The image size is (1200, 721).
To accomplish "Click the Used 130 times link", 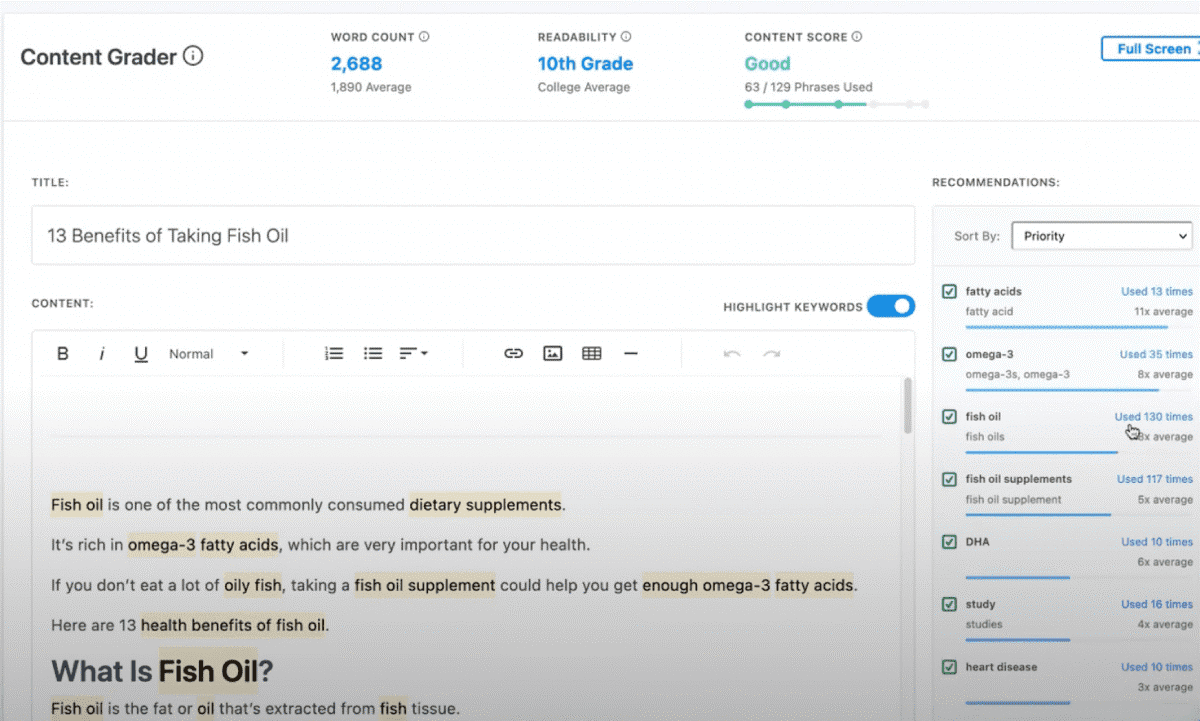I will (1154, 416).
